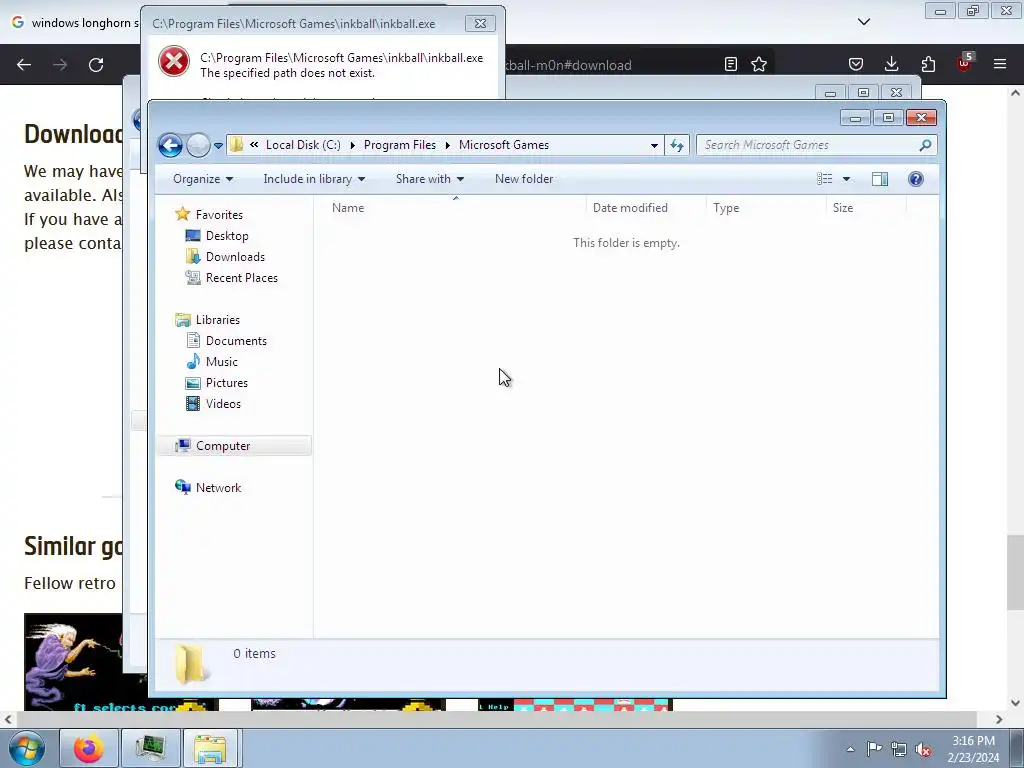
Task: Open Desktop in the navigation pane
Action: (227, 236)
